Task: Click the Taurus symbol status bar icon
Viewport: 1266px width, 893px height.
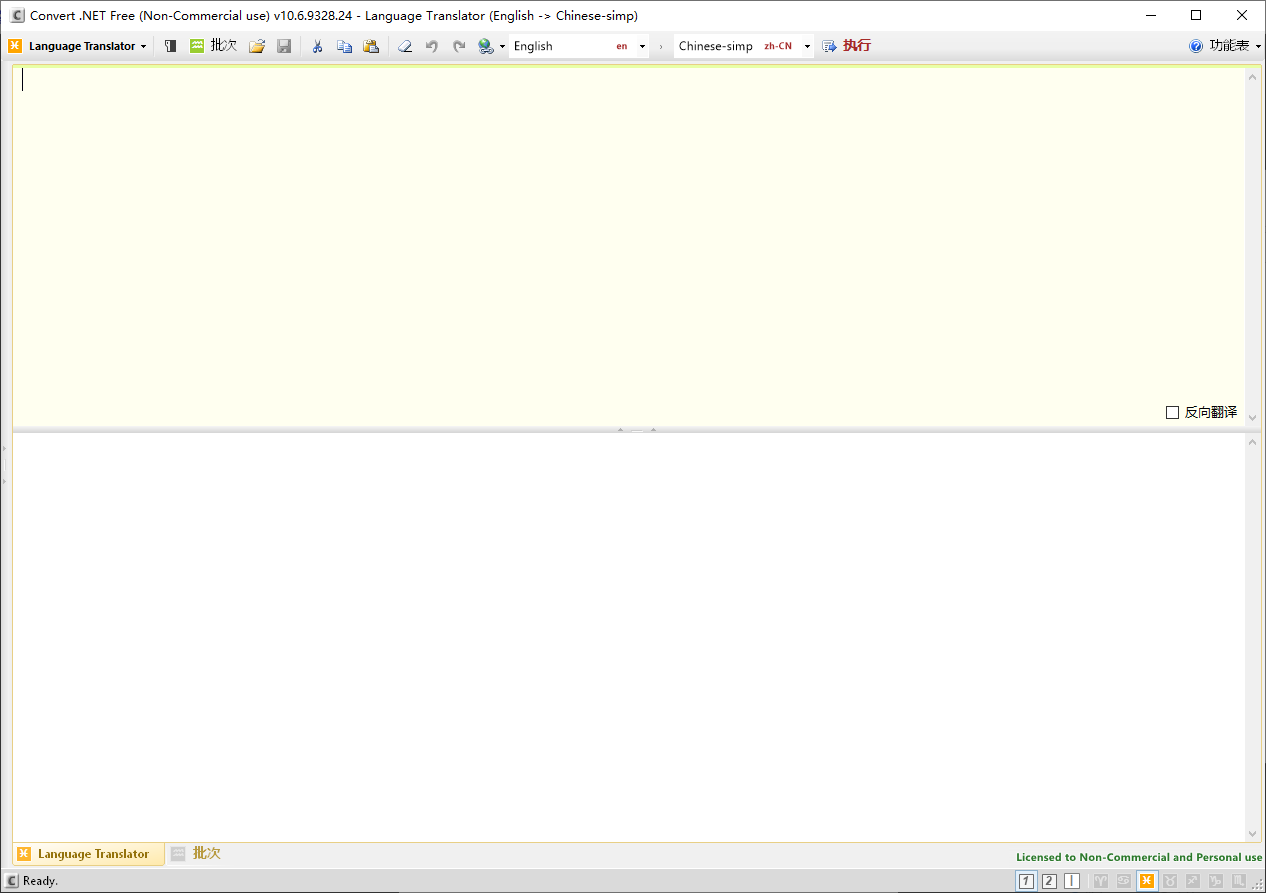Action: click(1170, 881)
